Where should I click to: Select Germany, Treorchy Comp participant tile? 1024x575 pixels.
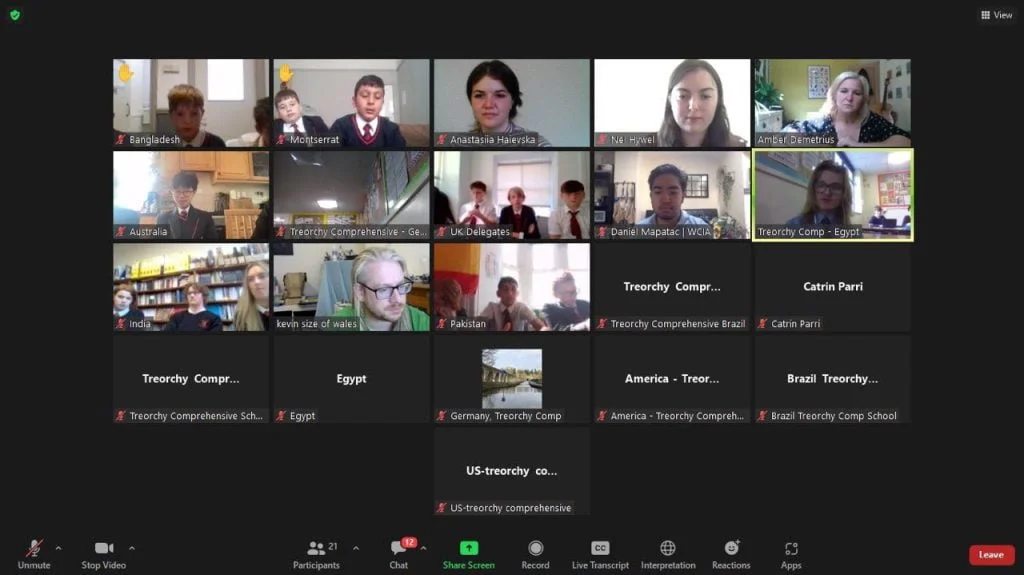tap(511, 379)
